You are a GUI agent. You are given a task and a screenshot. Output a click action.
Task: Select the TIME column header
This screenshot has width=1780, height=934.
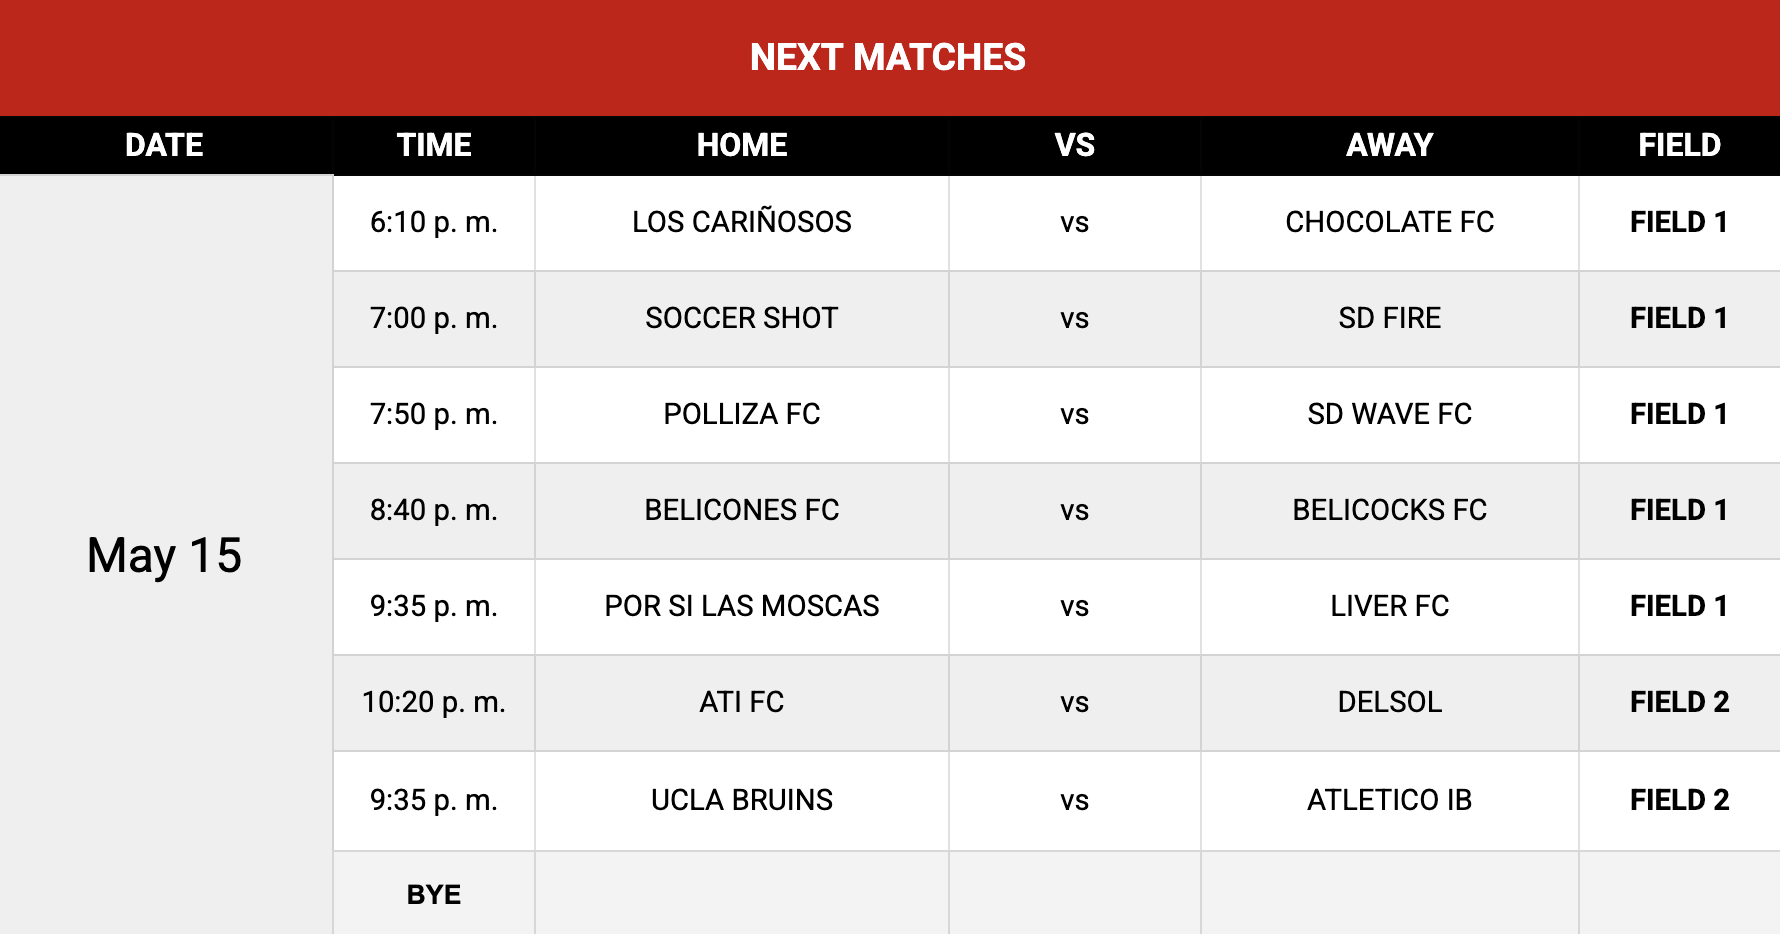[434, 145]
